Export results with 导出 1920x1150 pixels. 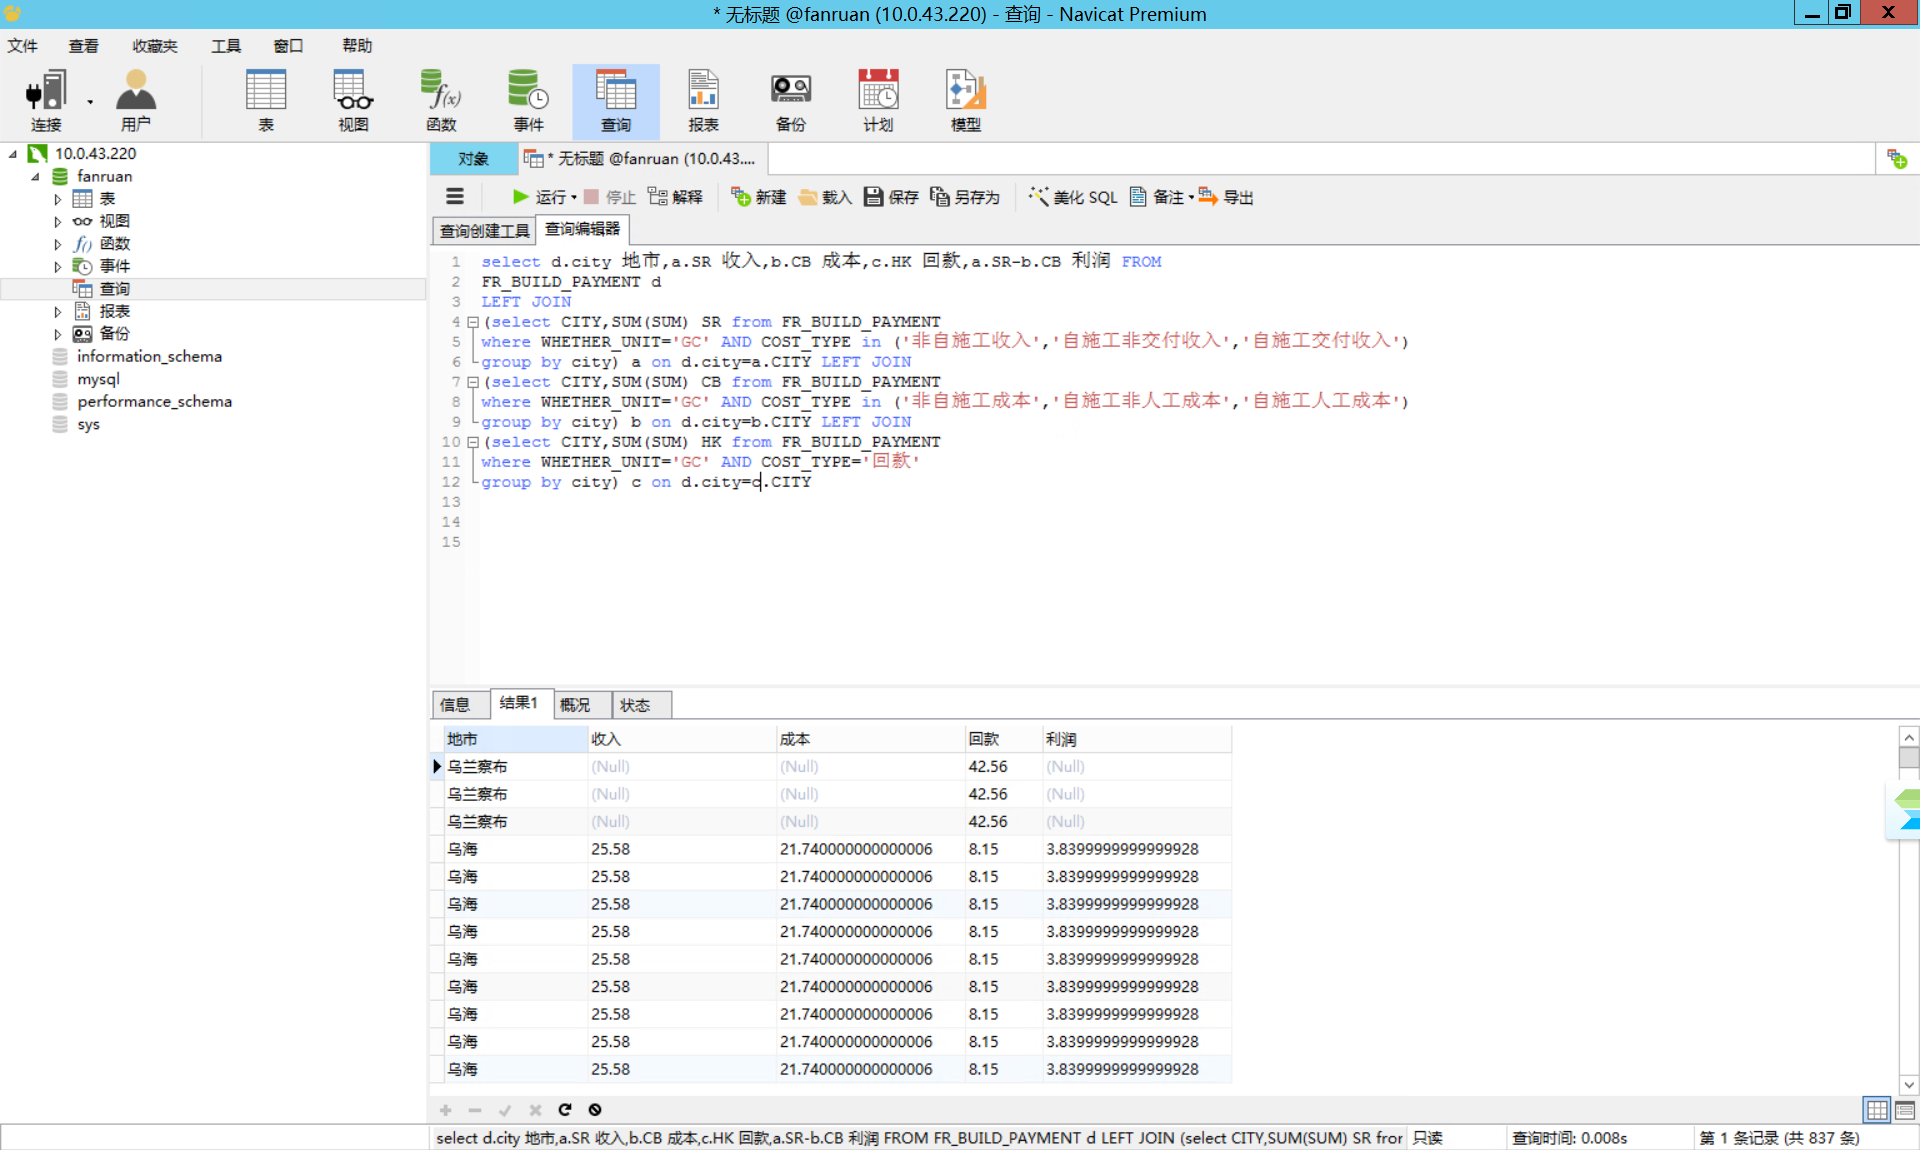click(x=1226, y=197)
